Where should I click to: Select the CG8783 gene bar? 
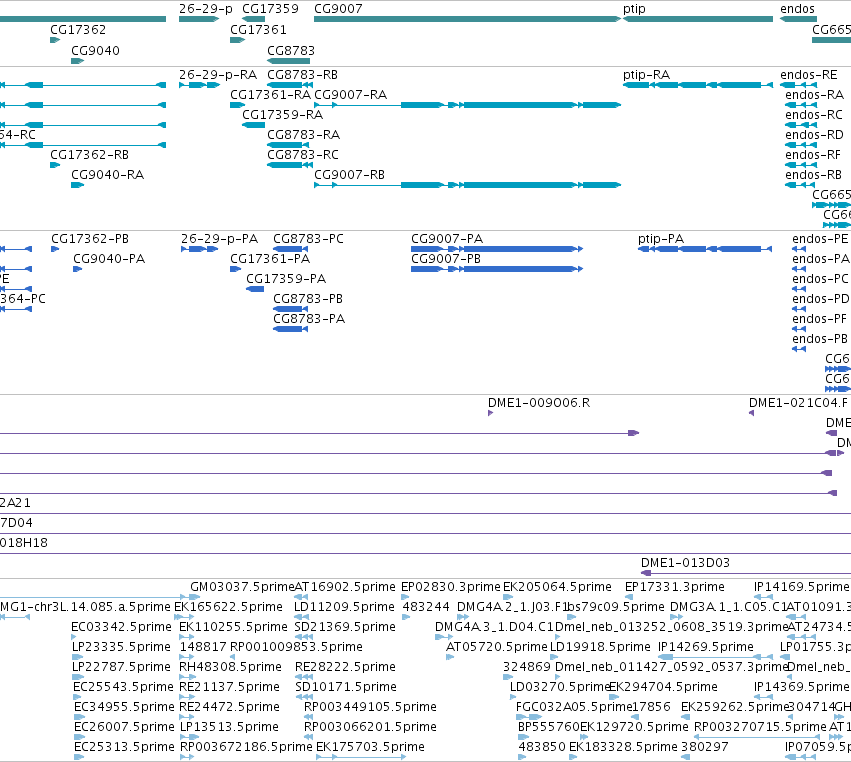point(288,61)
